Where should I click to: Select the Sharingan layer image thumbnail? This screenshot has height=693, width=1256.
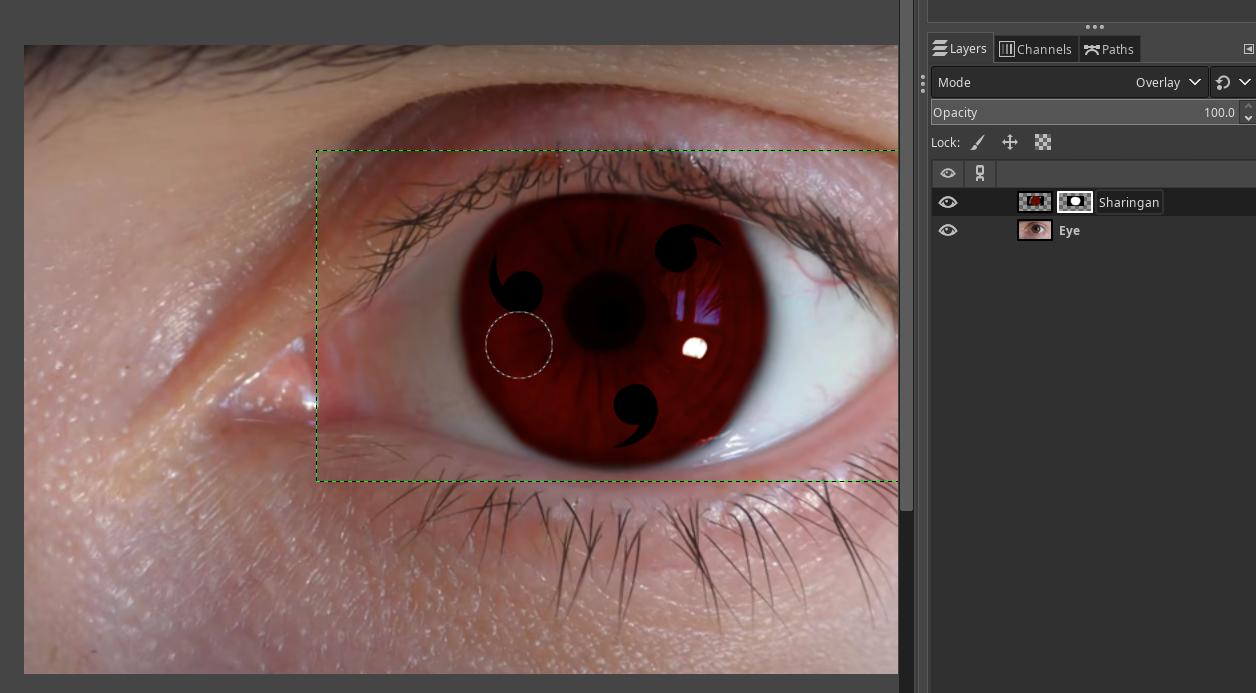pyautogui.click(x=1035, y=202)
